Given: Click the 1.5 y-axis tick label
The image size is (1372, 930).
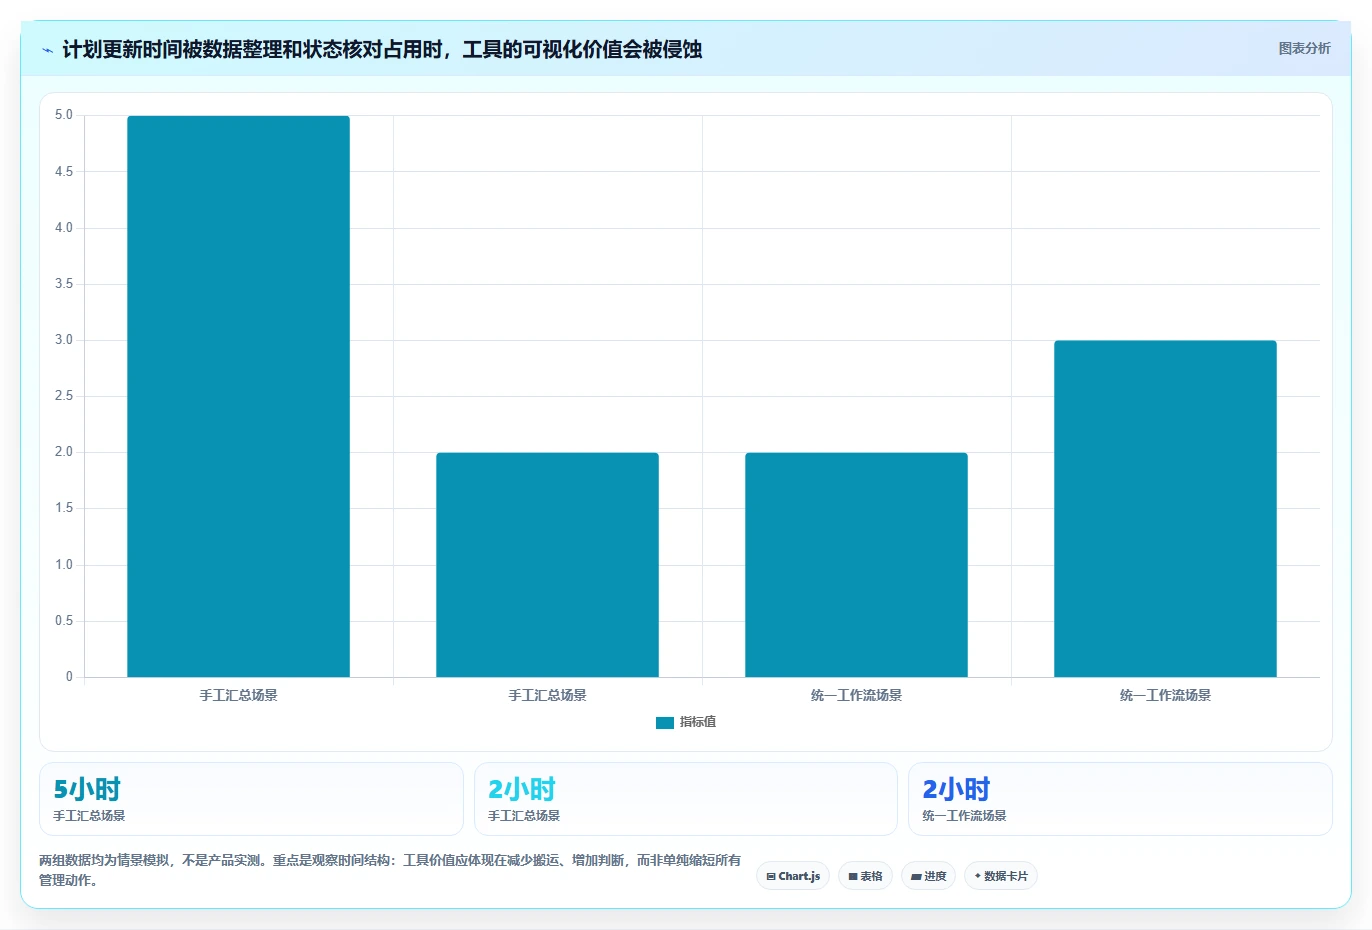Looking at the screenshot, I should (x=64, y=508).
